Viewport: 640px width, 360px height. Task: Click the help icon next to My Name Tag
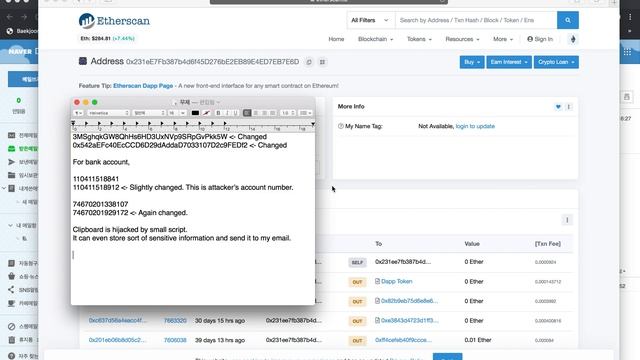point(340,126)
